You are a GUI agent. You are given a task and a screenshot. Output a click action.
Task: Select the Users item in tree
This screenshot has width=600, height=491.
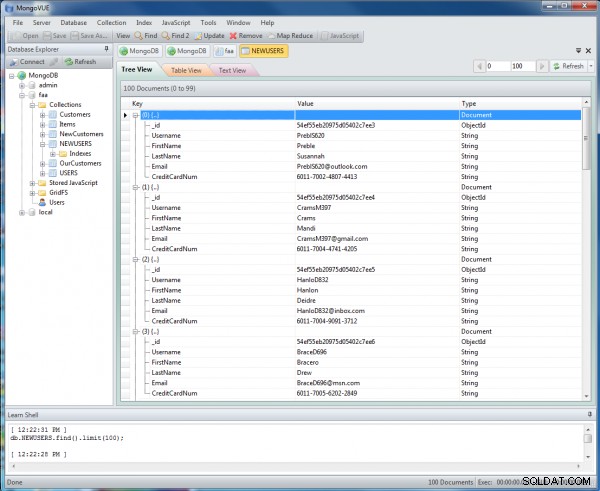pos(56,202)
